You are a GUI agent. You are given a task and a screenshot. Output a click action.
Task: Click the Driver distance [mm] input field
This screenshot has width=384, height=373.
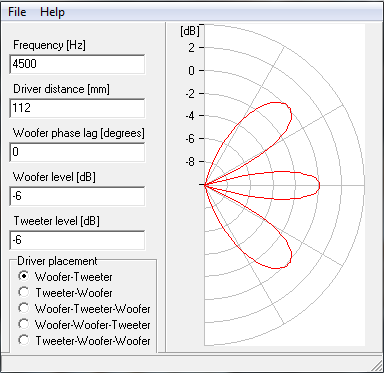(x=77, y=108)
